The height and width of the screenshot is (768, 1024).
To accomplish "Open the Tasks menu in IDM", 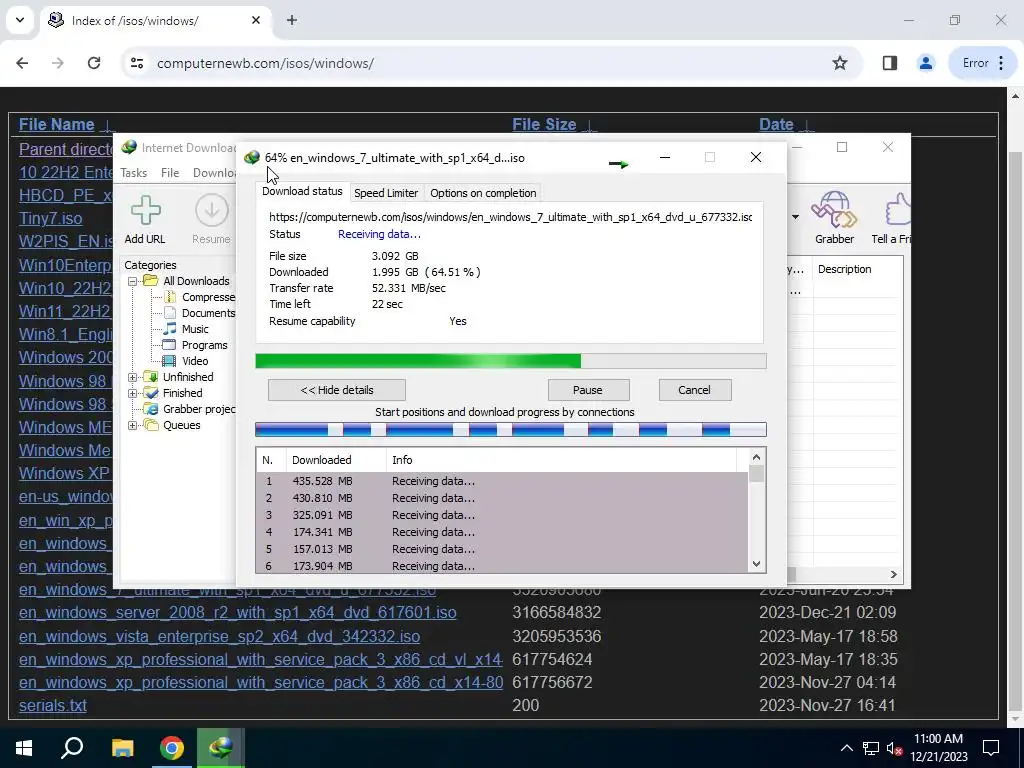I will [133, 172].
